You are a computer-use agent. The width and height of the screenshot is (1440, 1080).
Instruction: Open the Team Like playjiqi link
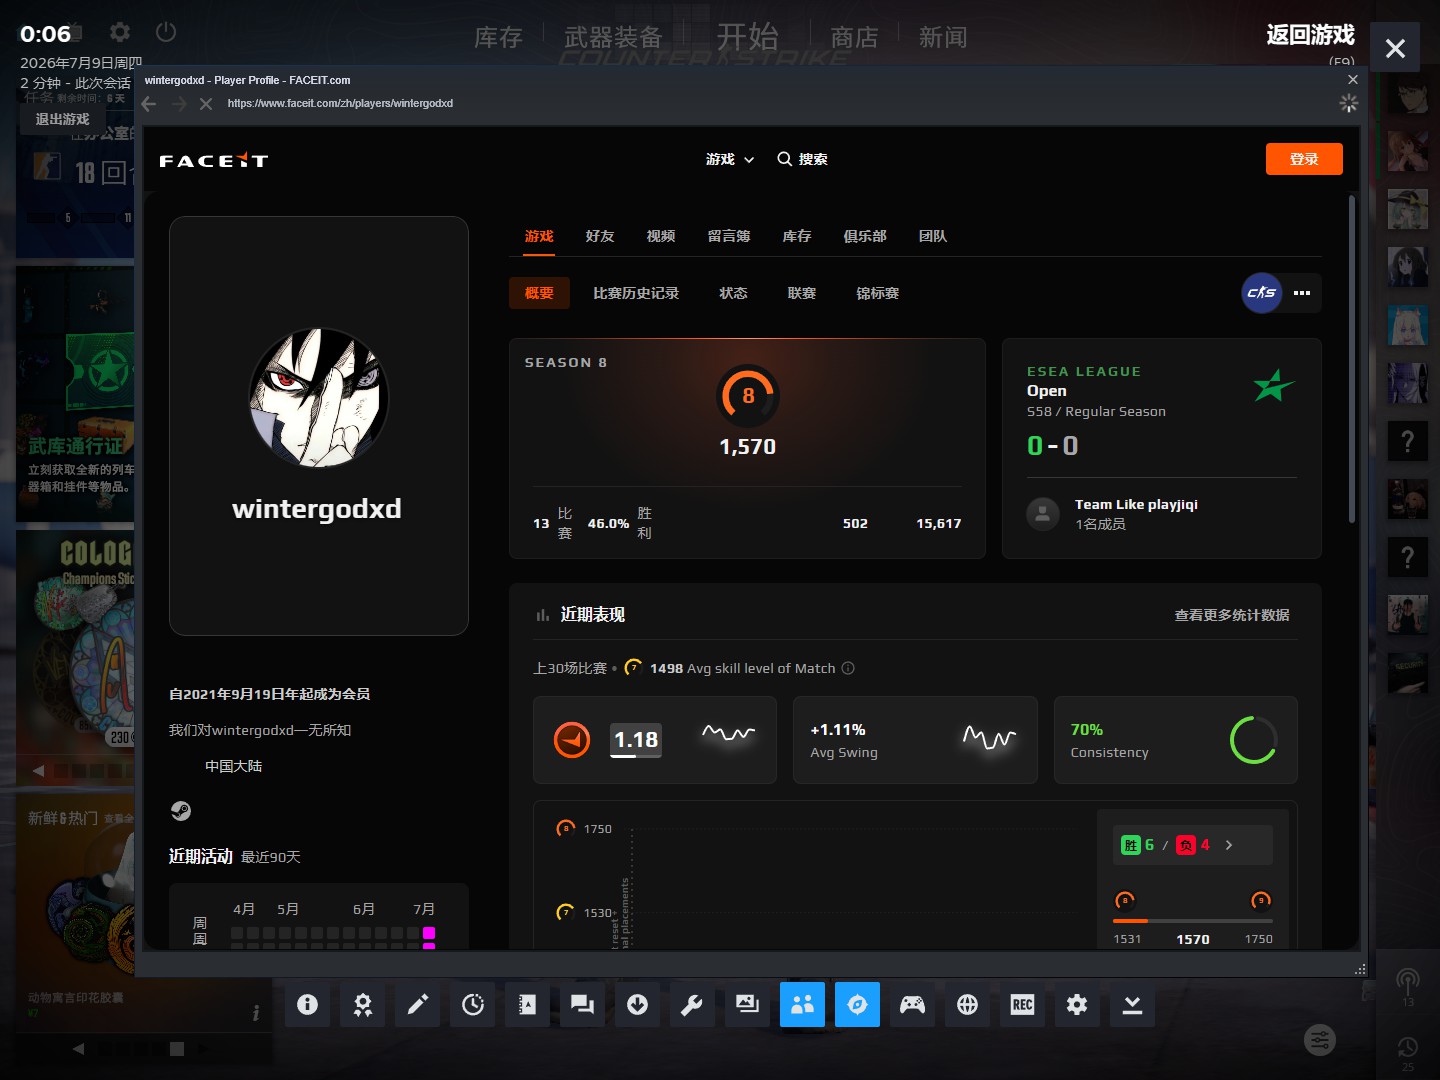(1136, 505)
